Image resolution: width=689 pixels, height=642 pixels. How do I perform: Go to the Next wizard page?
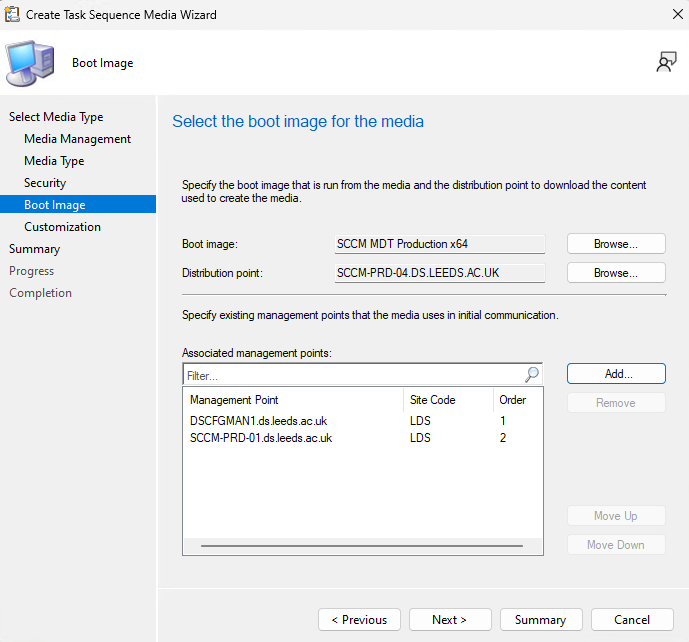pos(448,620)
